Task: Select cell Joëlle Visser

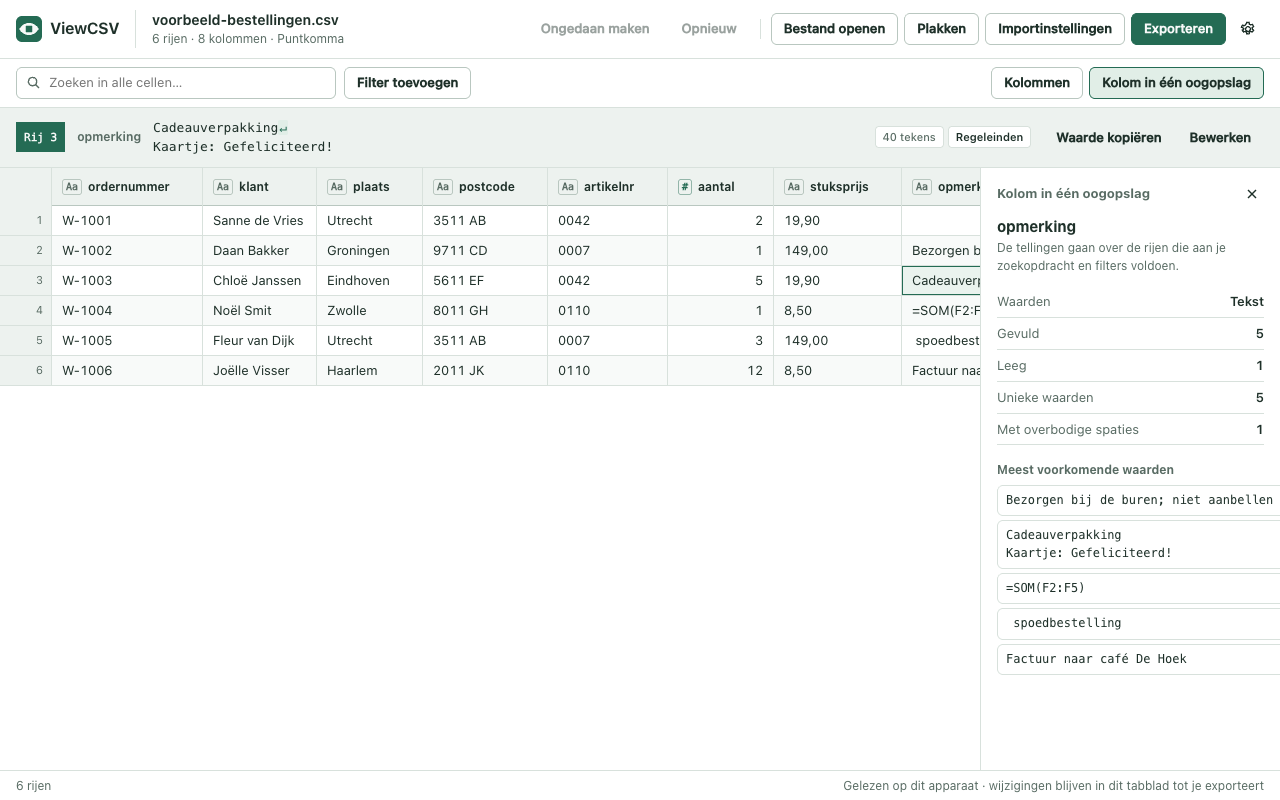Action: 260,371
